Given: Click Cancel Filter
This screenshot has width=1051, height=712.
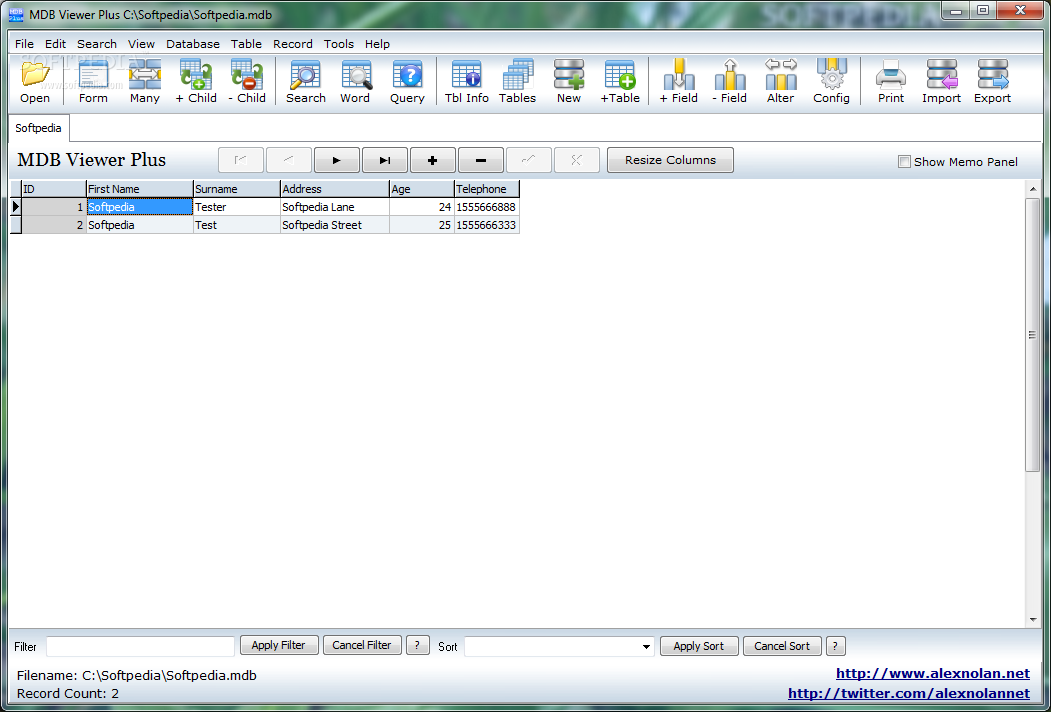Looking at the screenshot, I should (x=362, y=646).
